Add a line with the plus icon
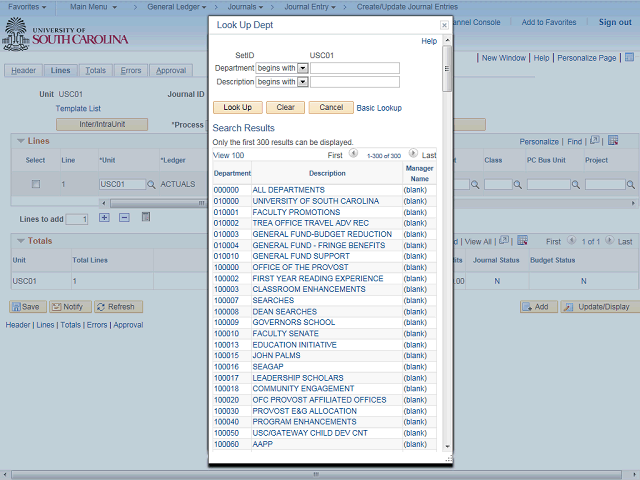 click(104, 218)
